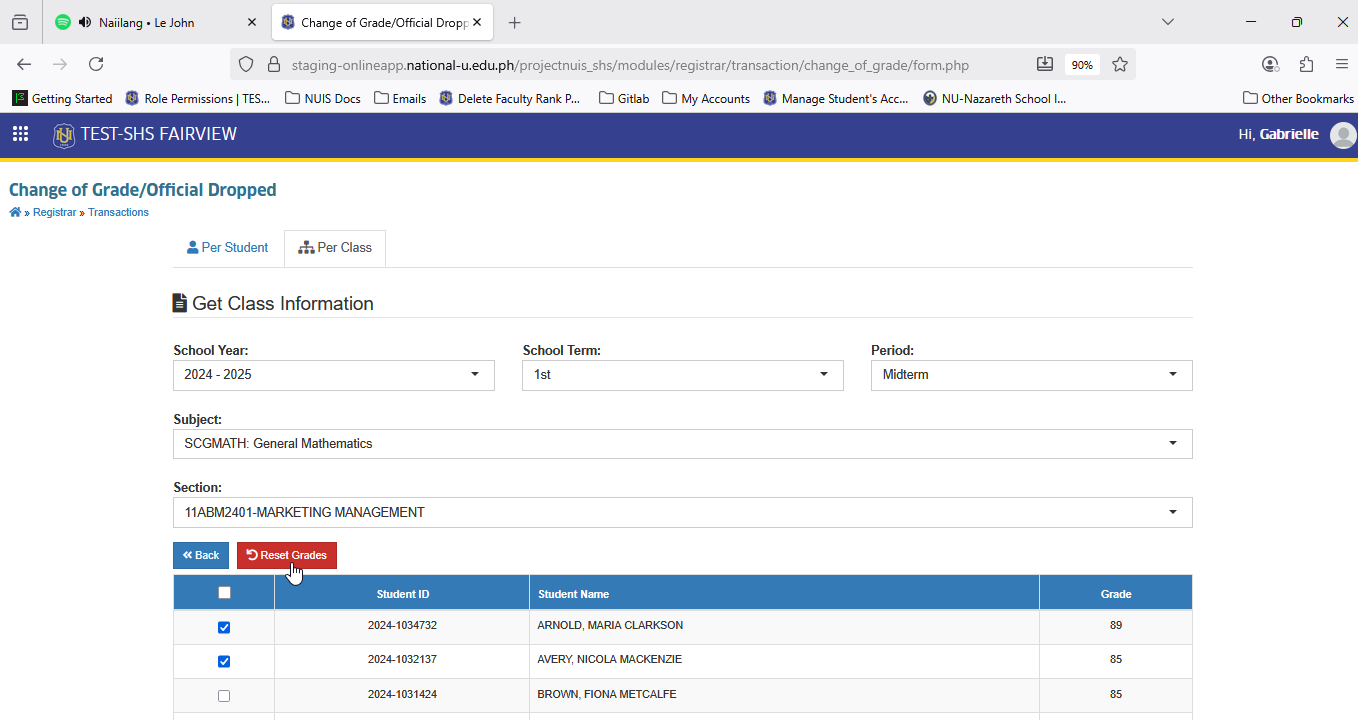Toggle the select-all header checkbox

(224, 593)
